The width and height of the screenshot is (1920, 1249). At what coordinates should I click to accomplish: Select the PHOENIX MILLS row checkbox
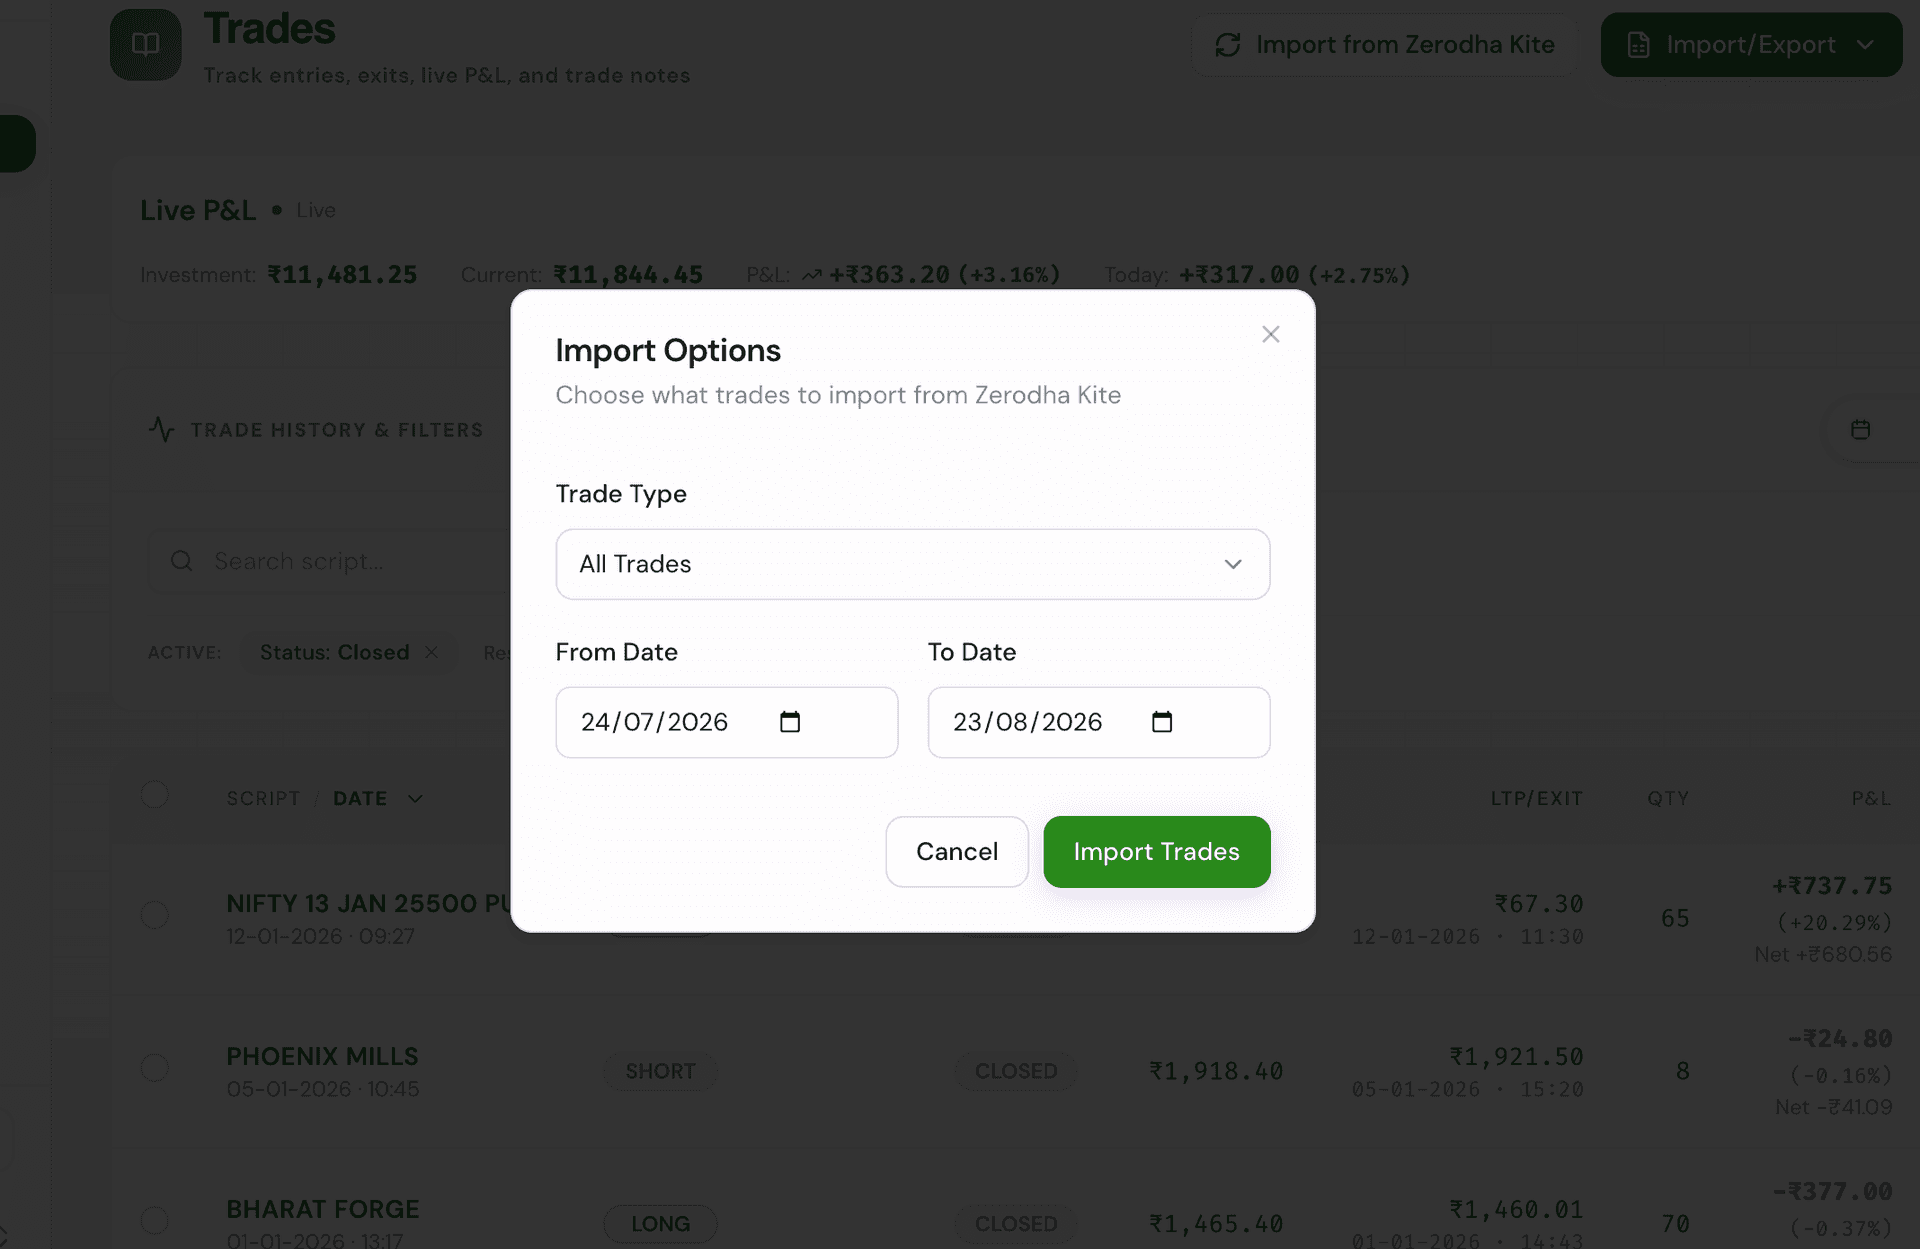(x=155, y=1068)
